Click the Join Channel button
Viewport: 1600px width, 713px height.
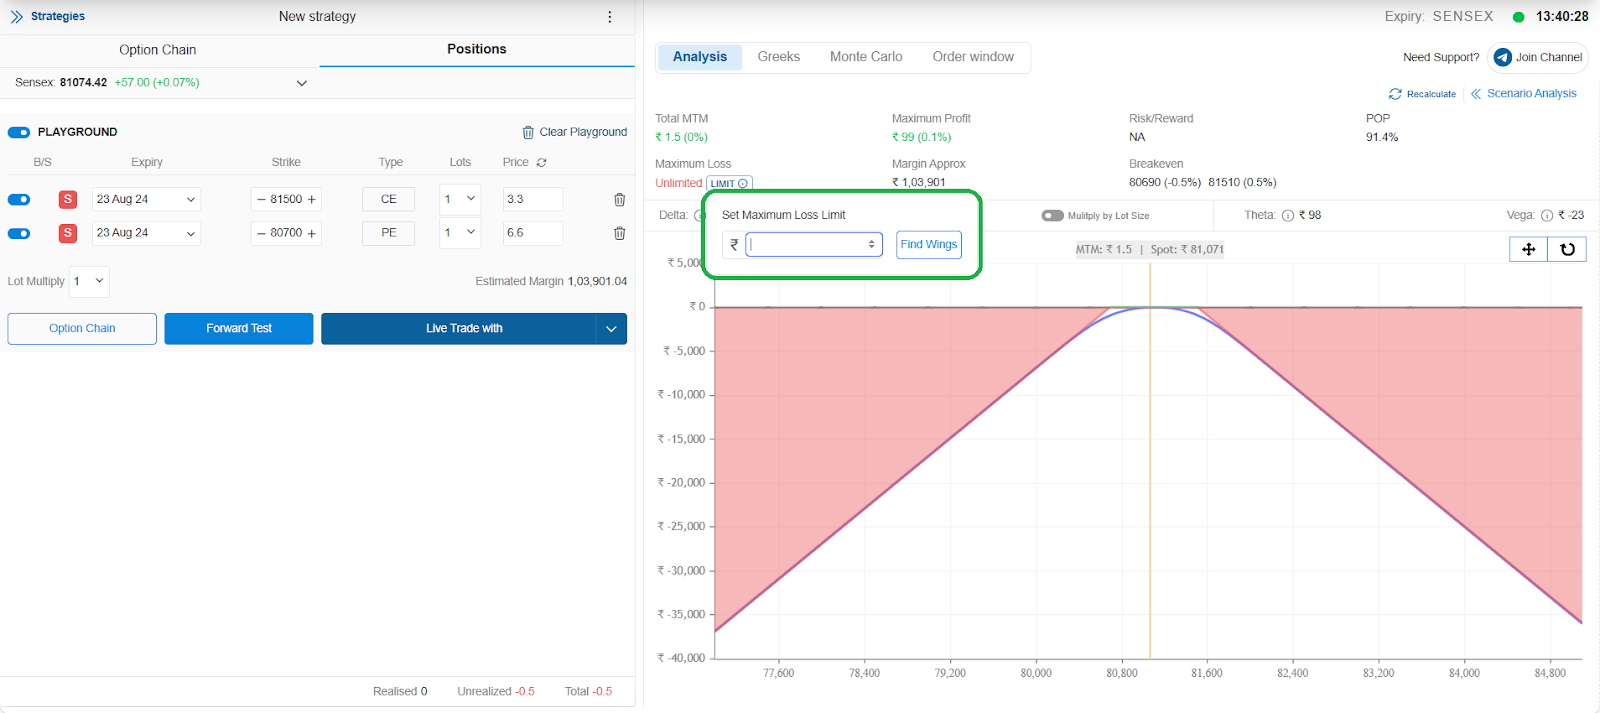tap(1538, 58)
